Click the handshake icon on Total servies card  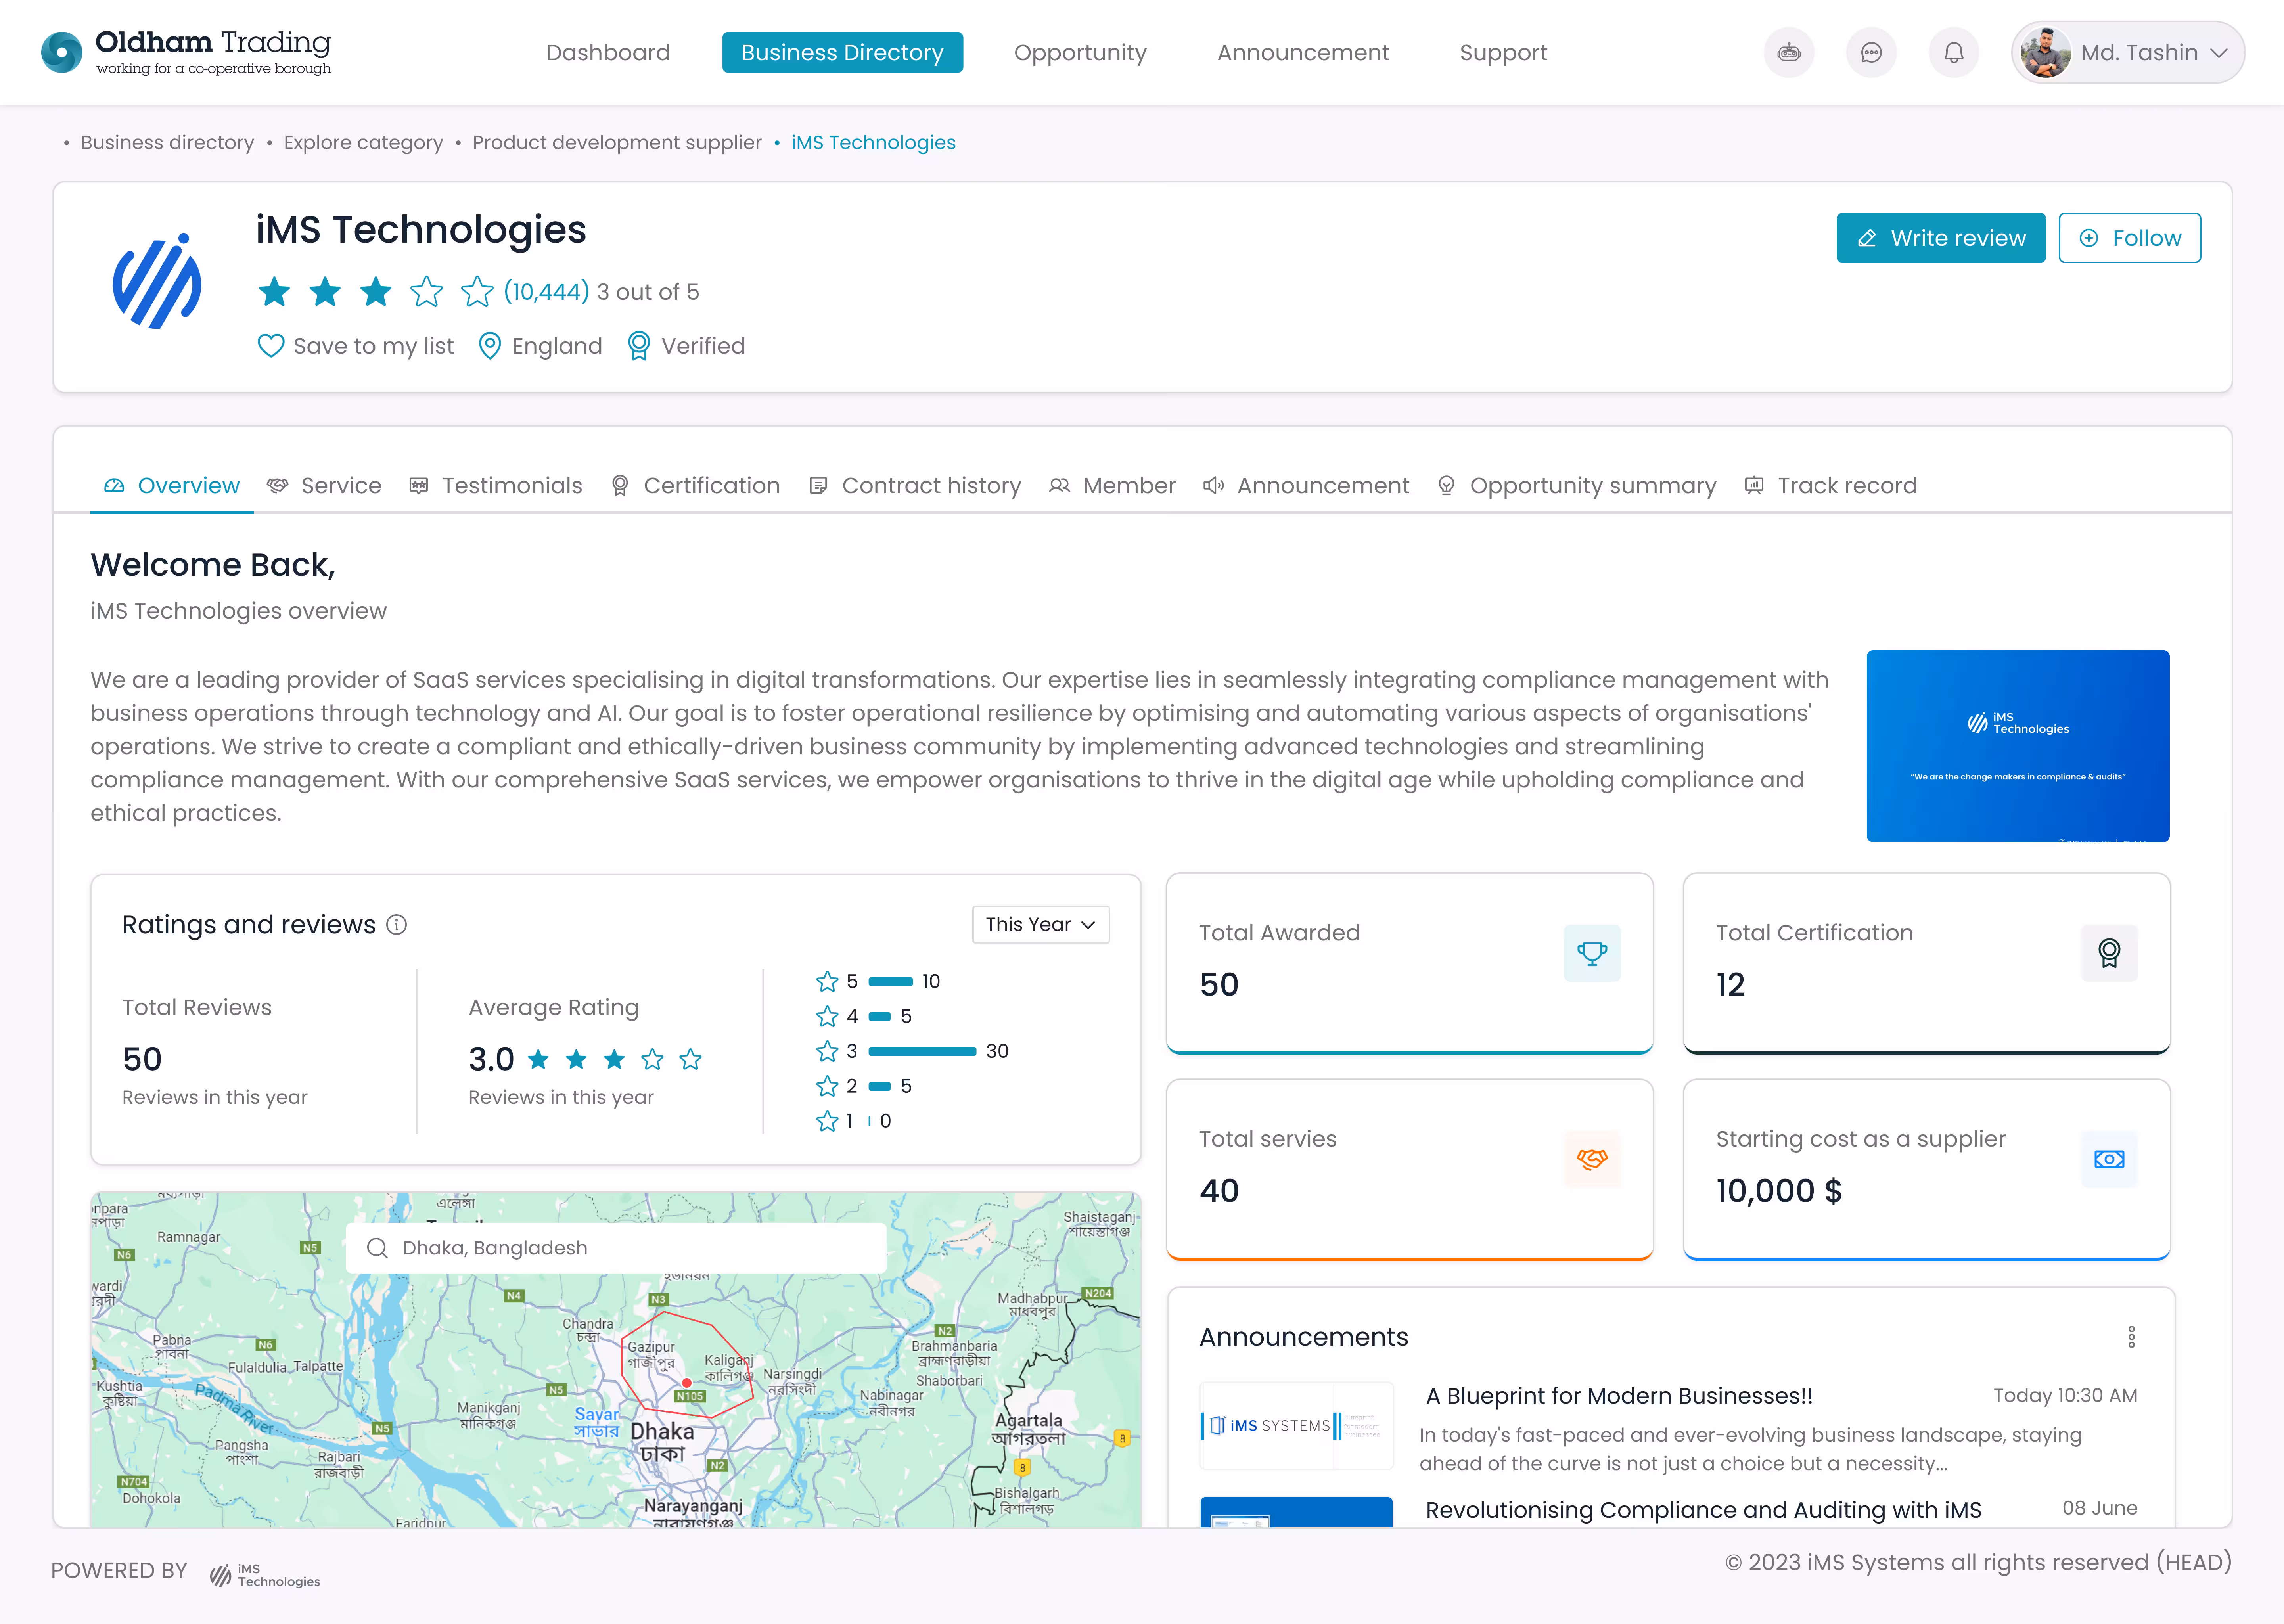click(x=1592, y=1159)
